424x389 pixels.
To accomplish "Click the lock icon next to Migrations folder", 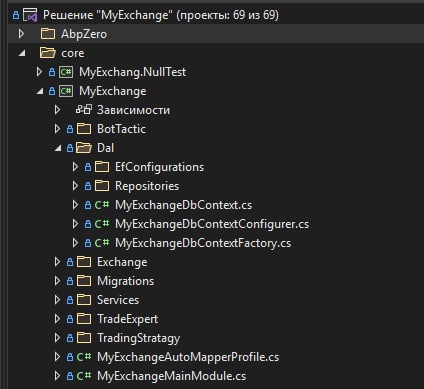I will (x=70, y=281).
